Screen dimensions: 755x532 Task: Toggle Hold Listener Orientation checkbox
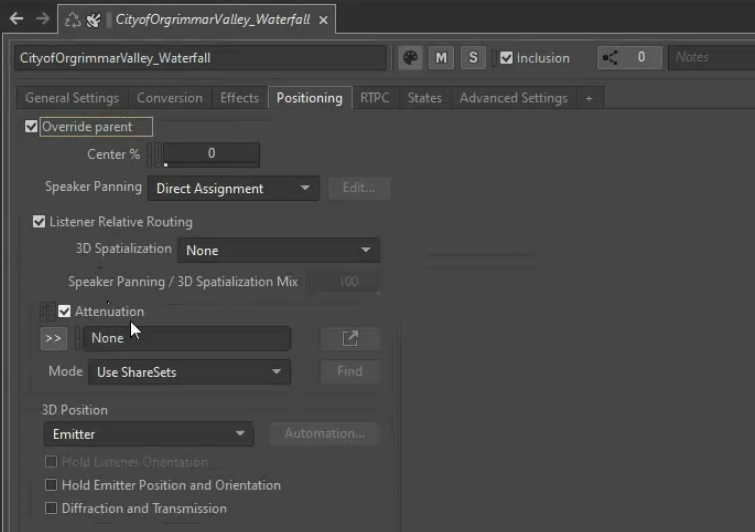click(x=51, y=462)
